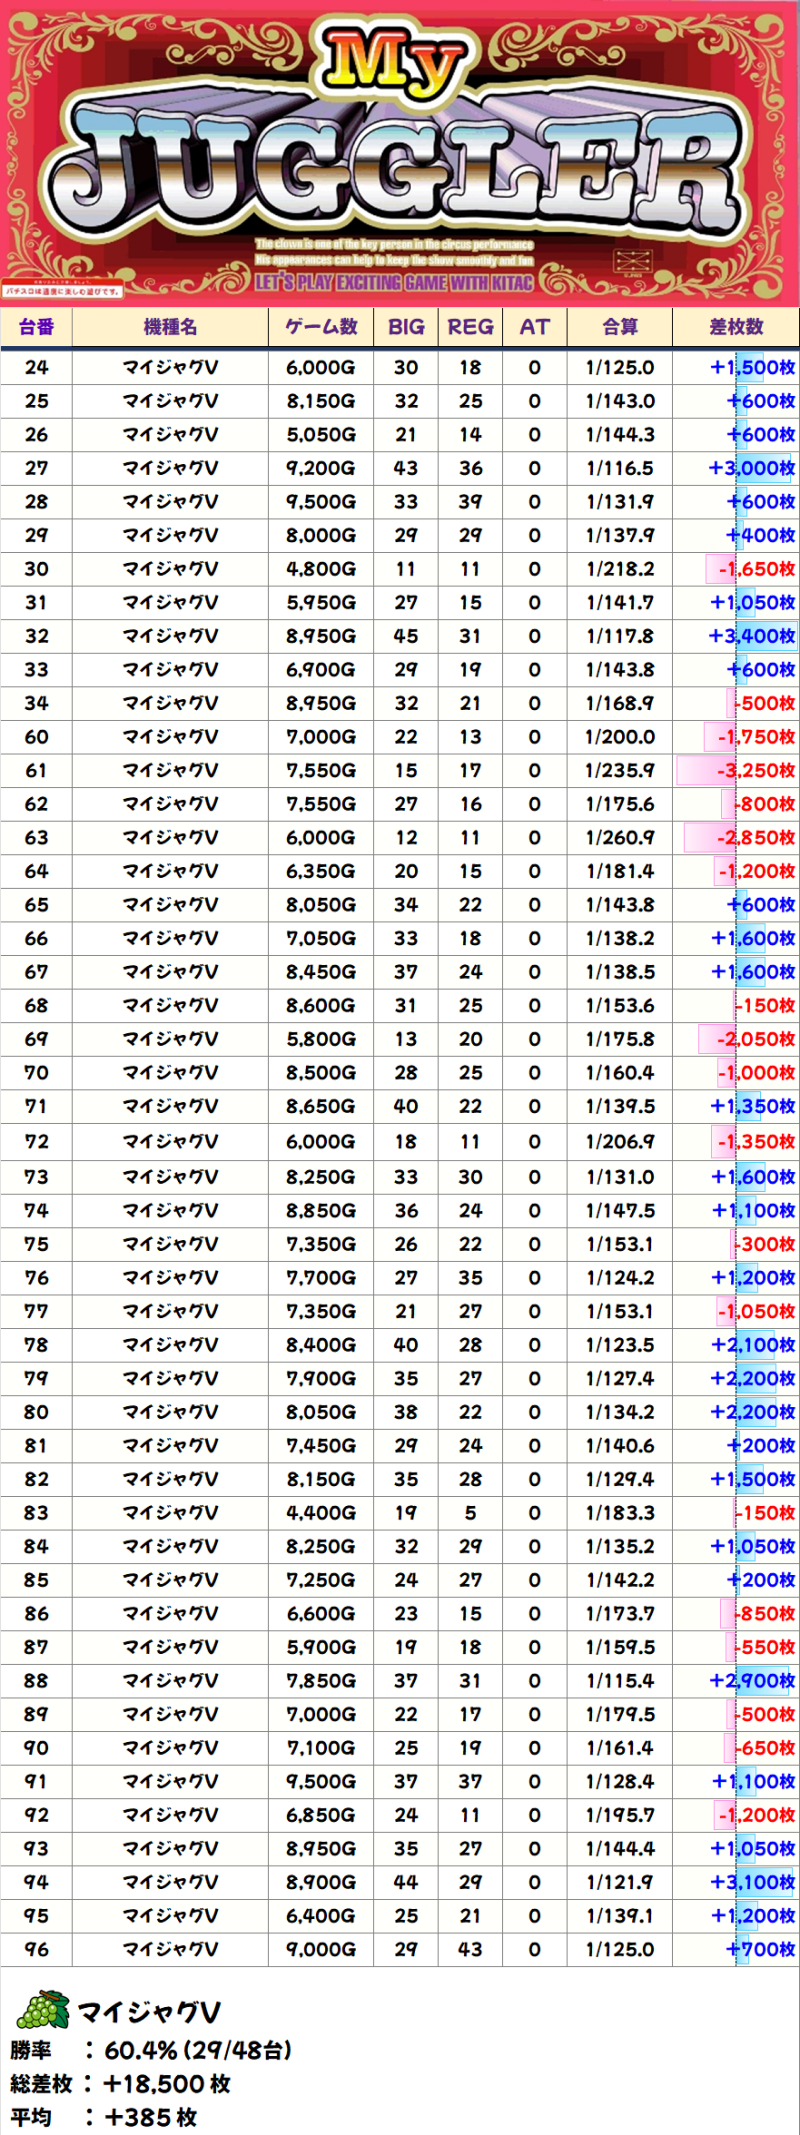The width and height of the screenshot is (800, 2135).
Task: Click the 機種名 column header
Action: point(170,327)
